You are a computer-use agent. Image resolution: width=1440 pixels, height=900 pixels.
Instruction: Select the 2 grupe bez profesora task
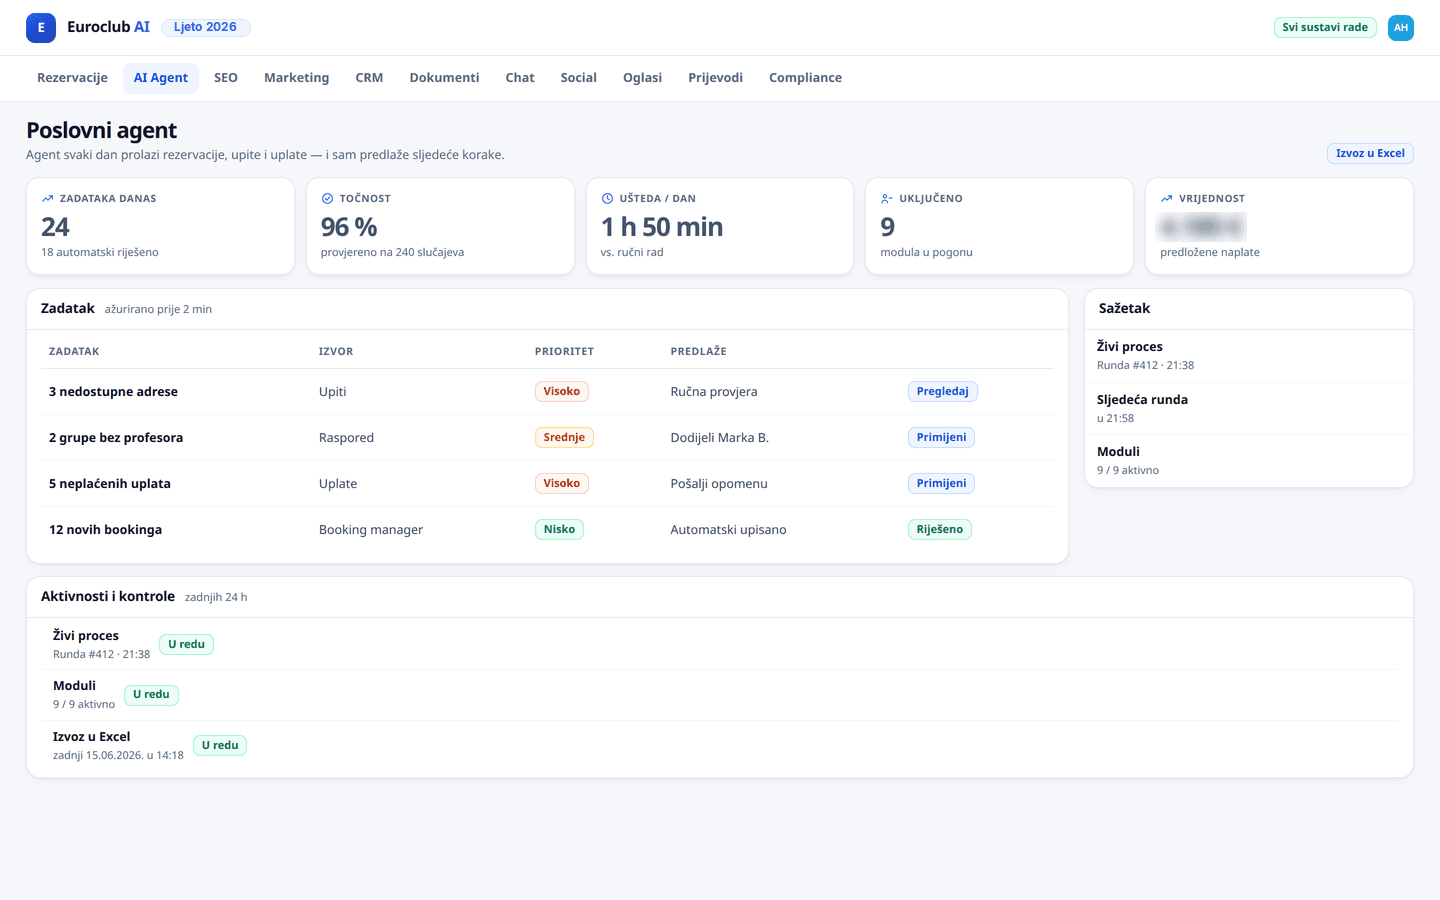(x=116, y=438)
